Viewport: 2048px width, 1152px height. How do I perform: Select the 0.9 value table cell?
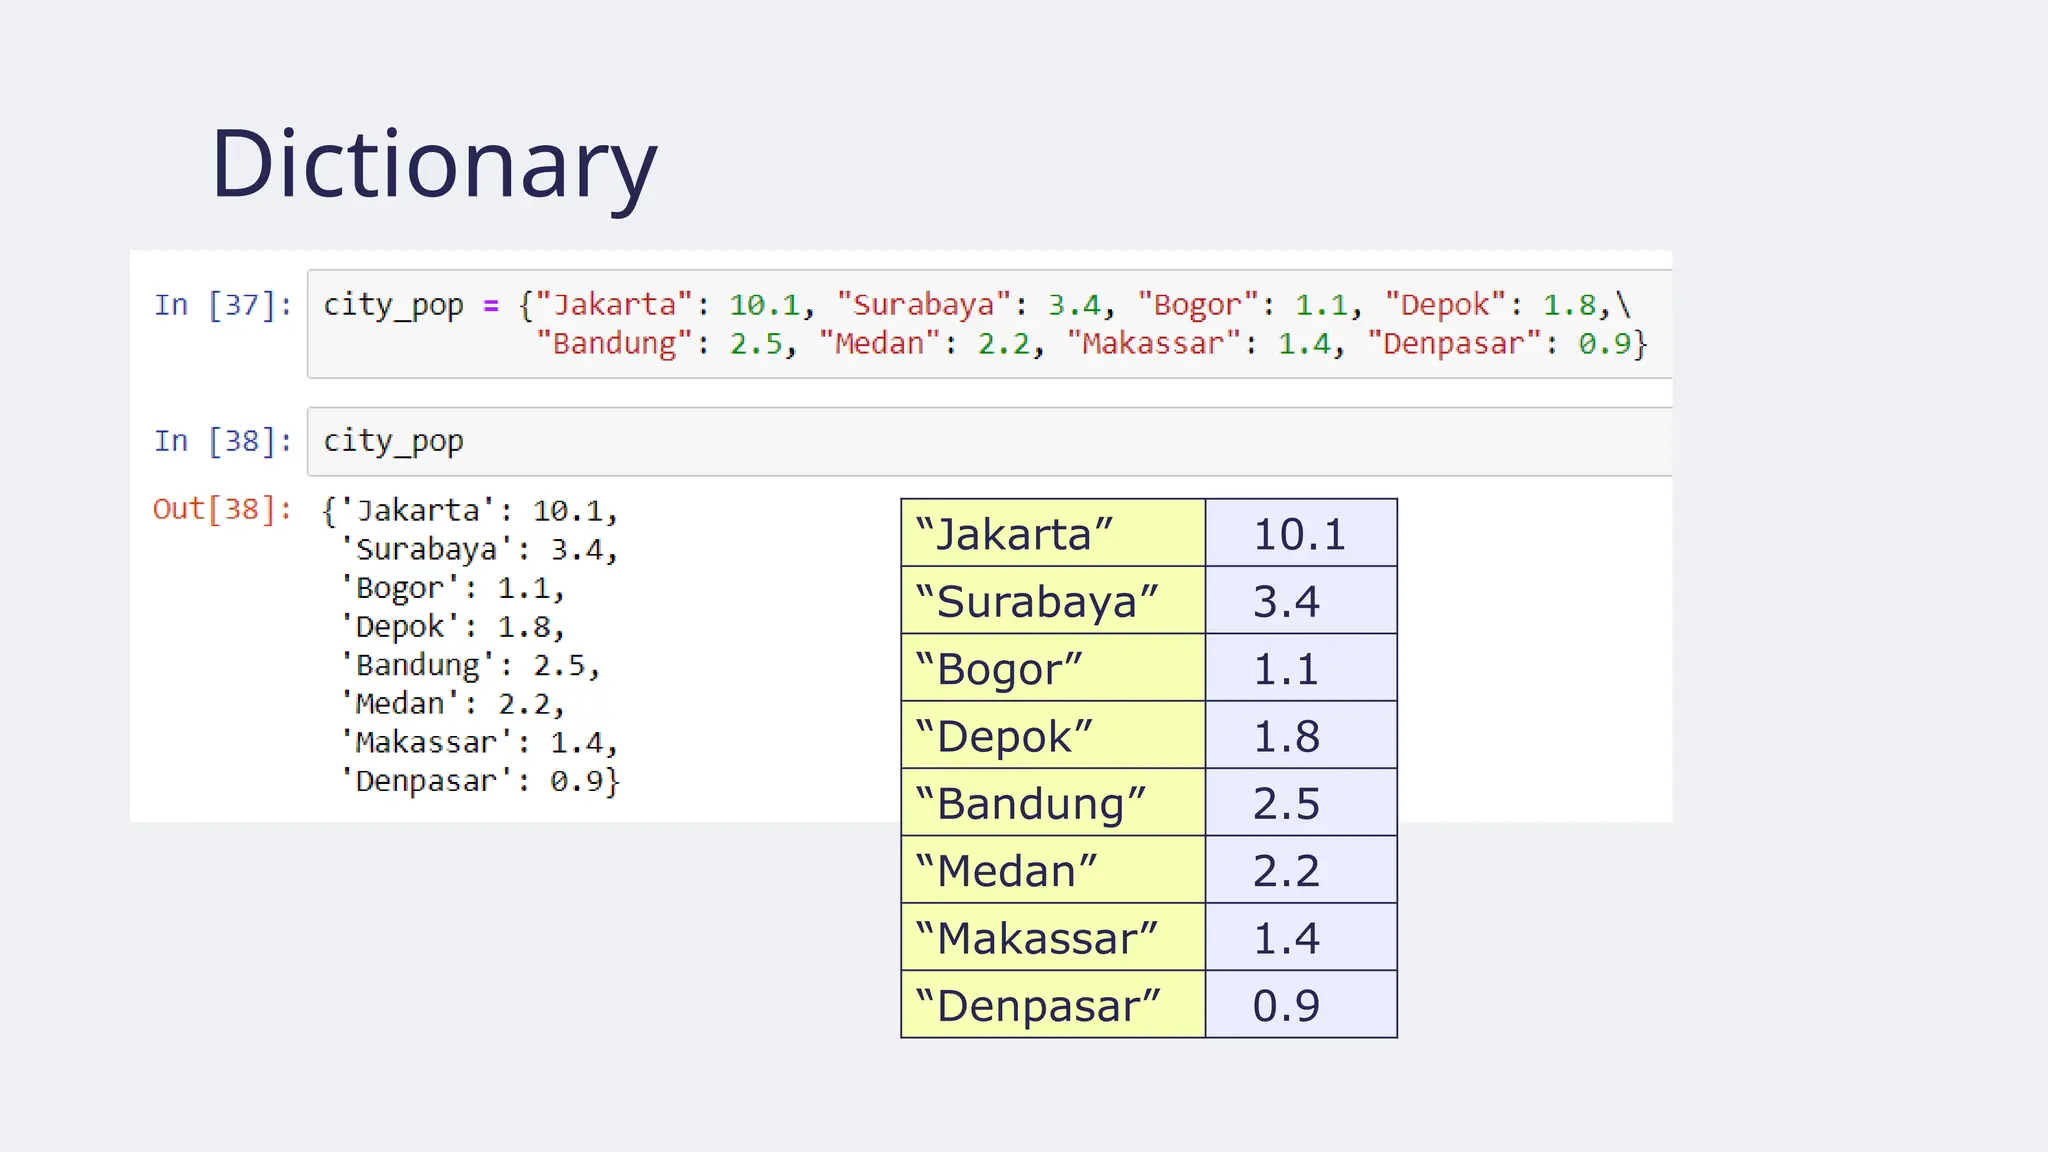coord(1301,1004)
